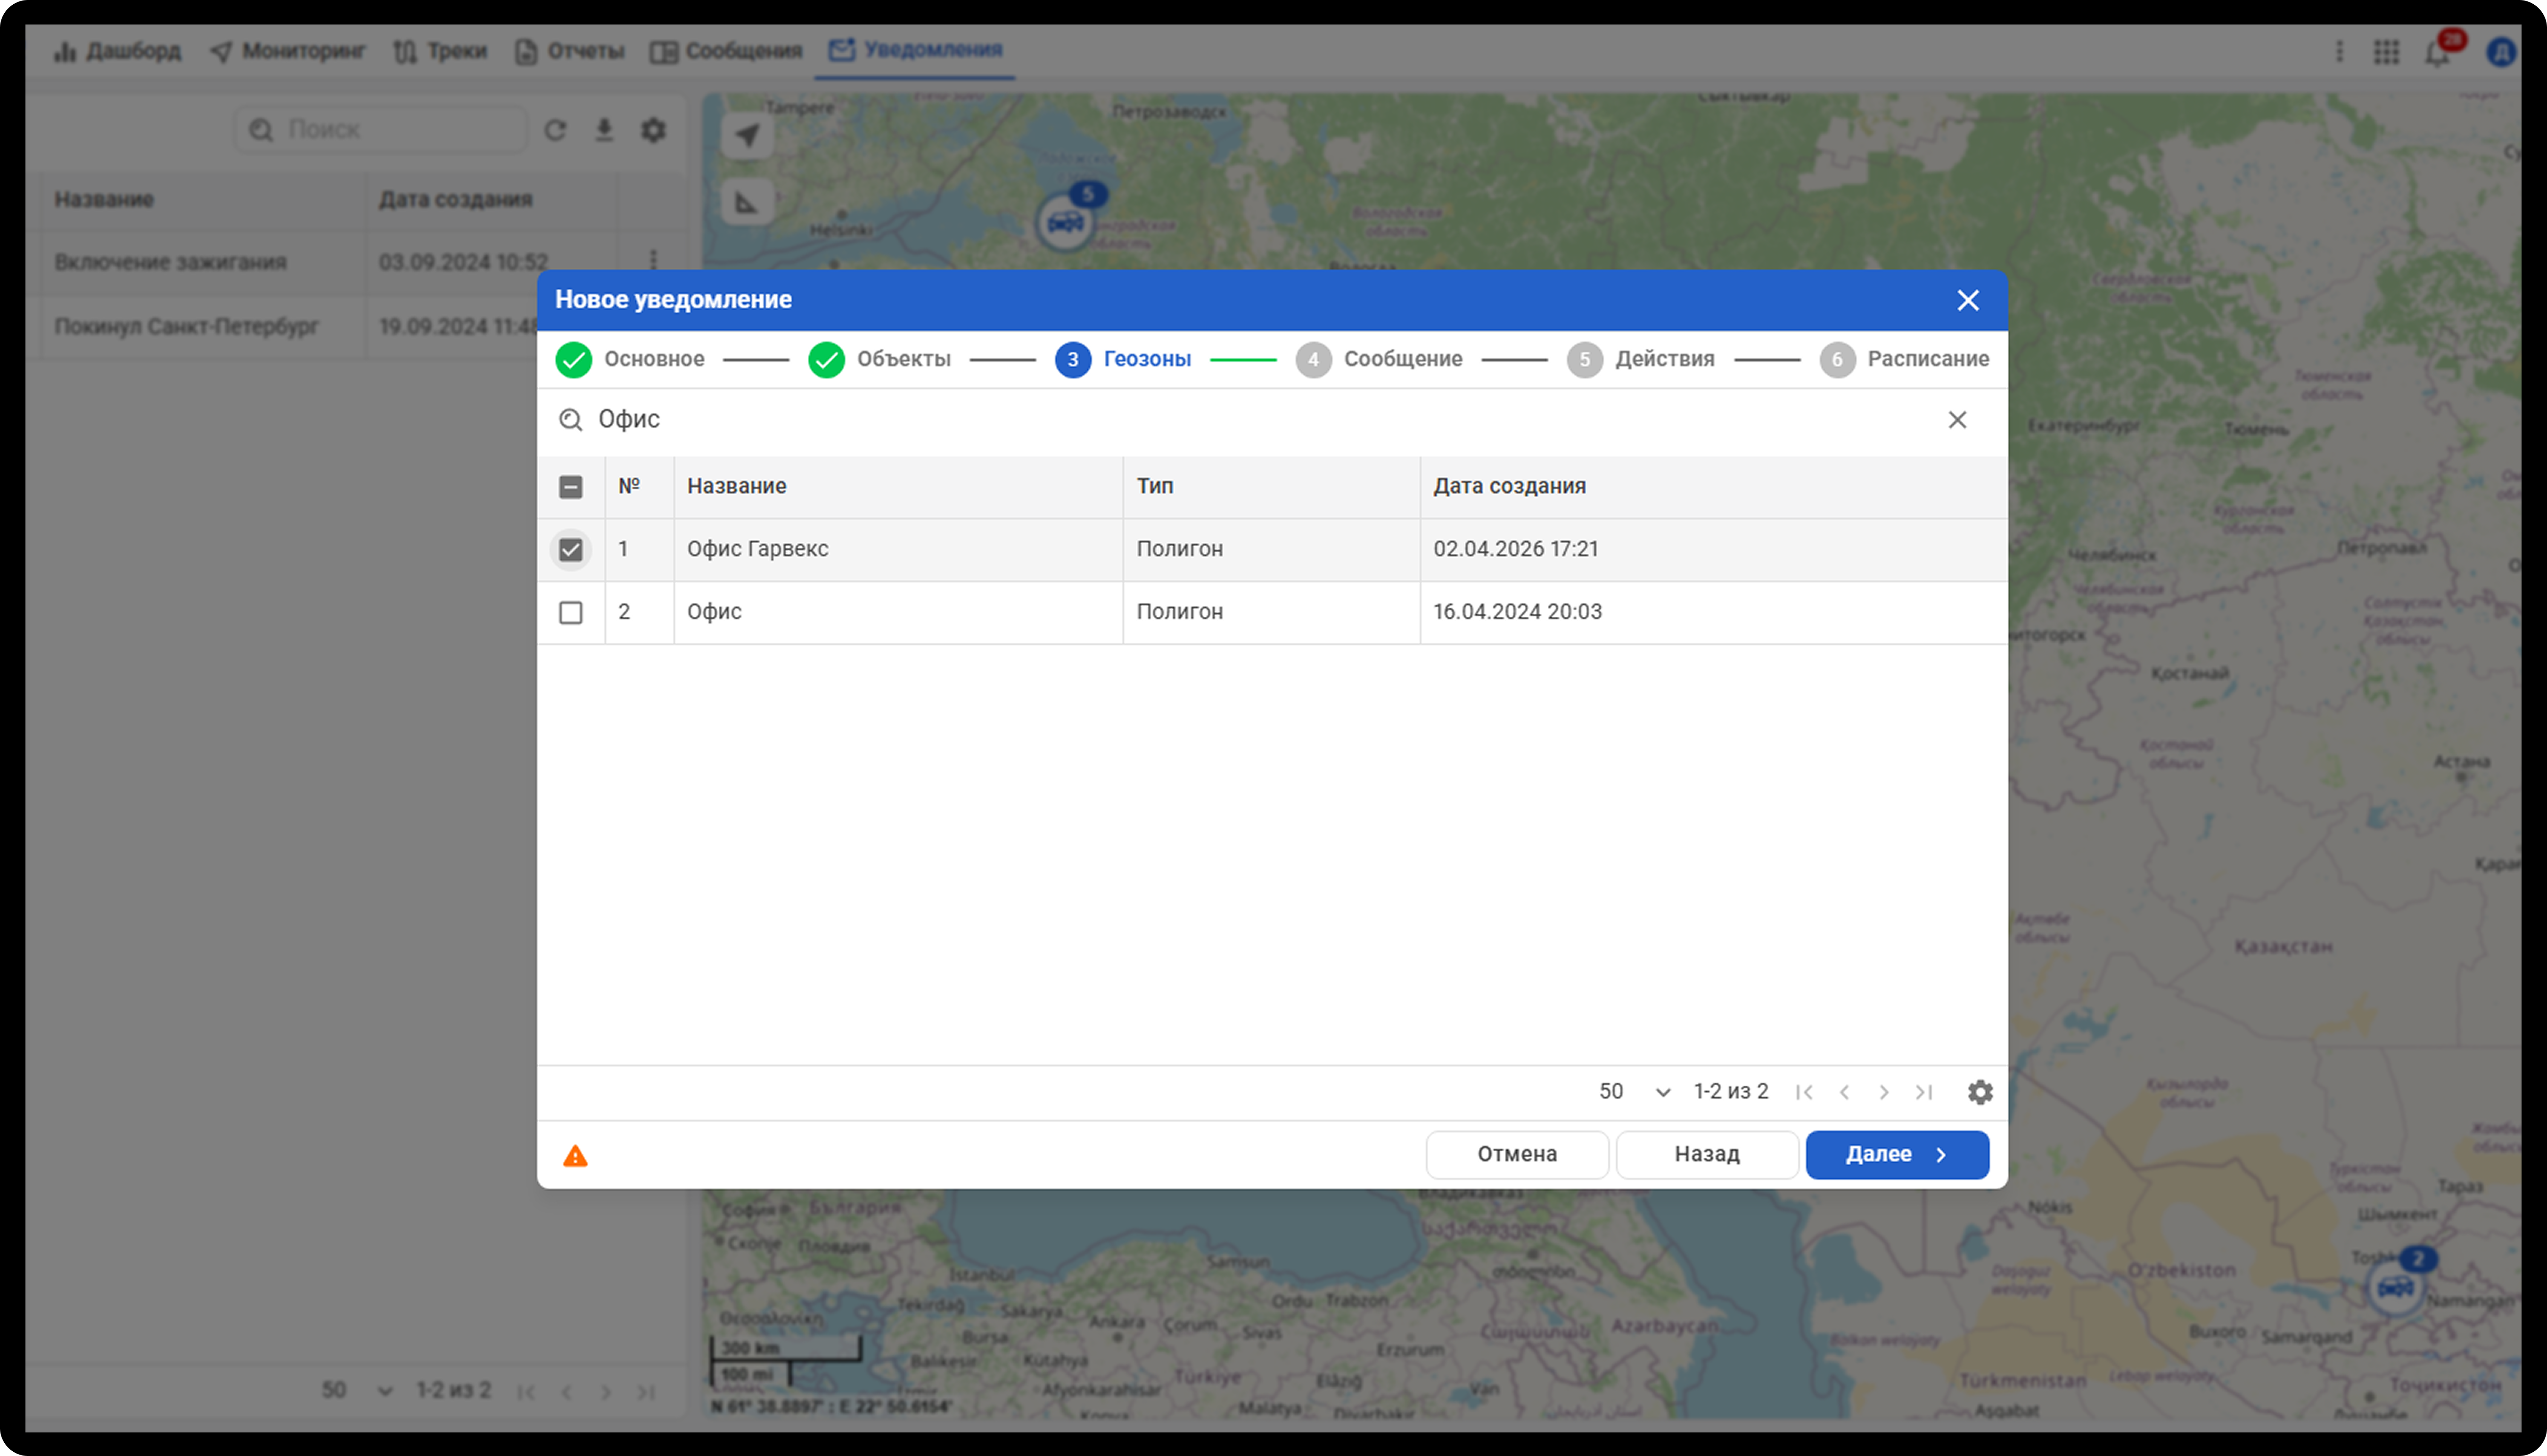
Task: Check the Офис geozone row 2 checkbox
Action: [x=570, y=613]
